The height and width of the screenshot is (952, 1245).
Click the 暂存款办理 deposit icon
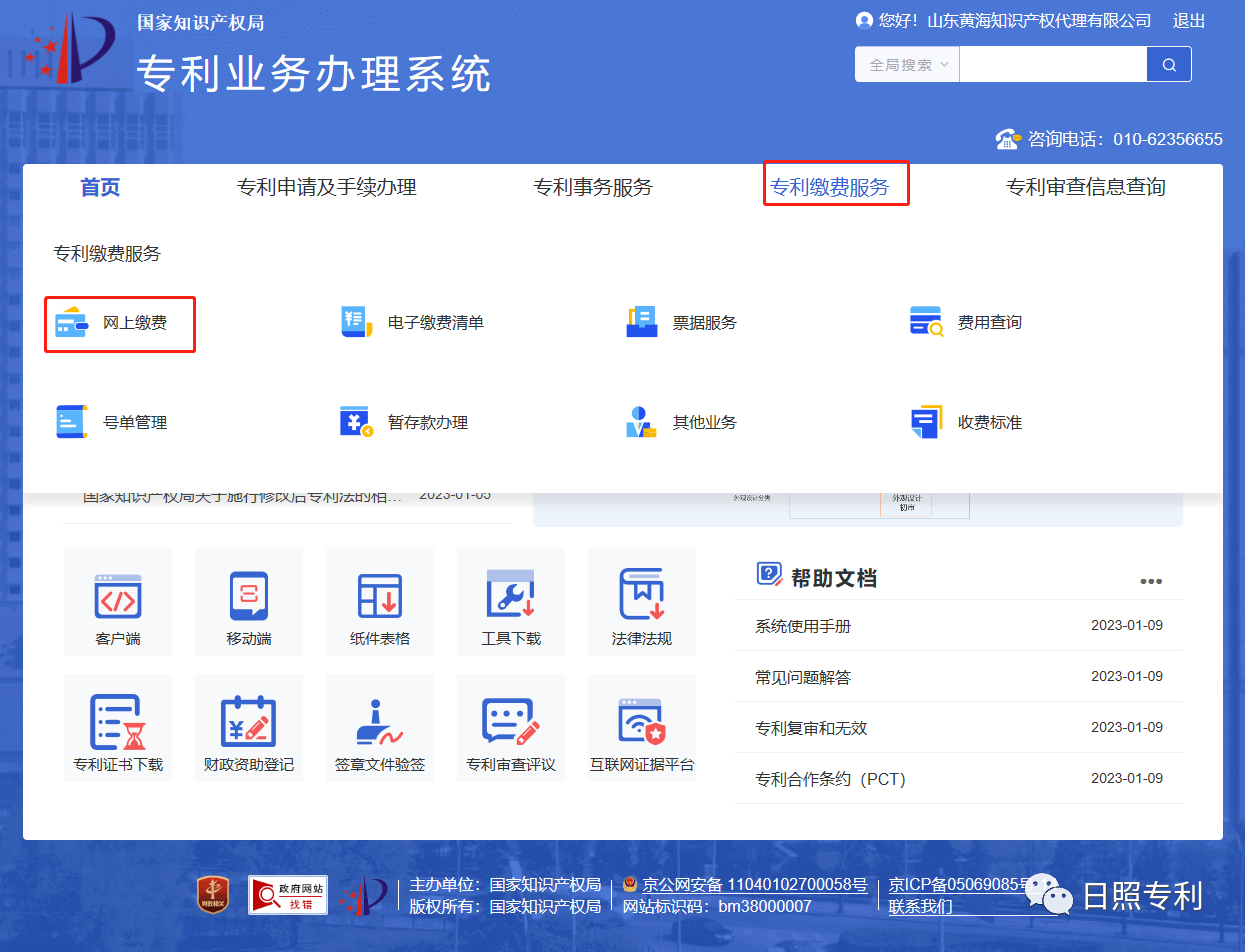[356, 422]
